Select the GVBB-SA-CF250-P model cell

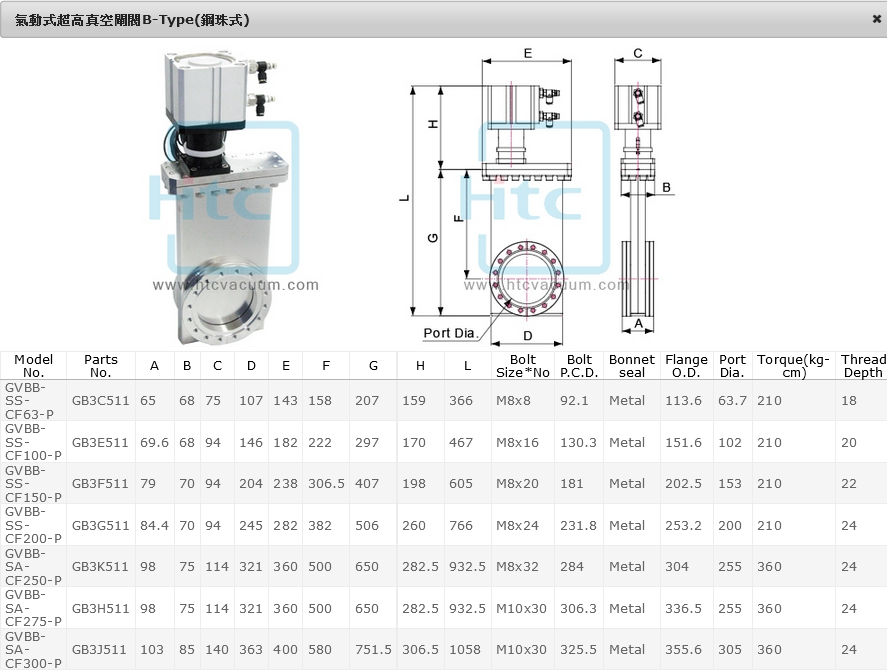pyautogui.click(x=33, y=567)
